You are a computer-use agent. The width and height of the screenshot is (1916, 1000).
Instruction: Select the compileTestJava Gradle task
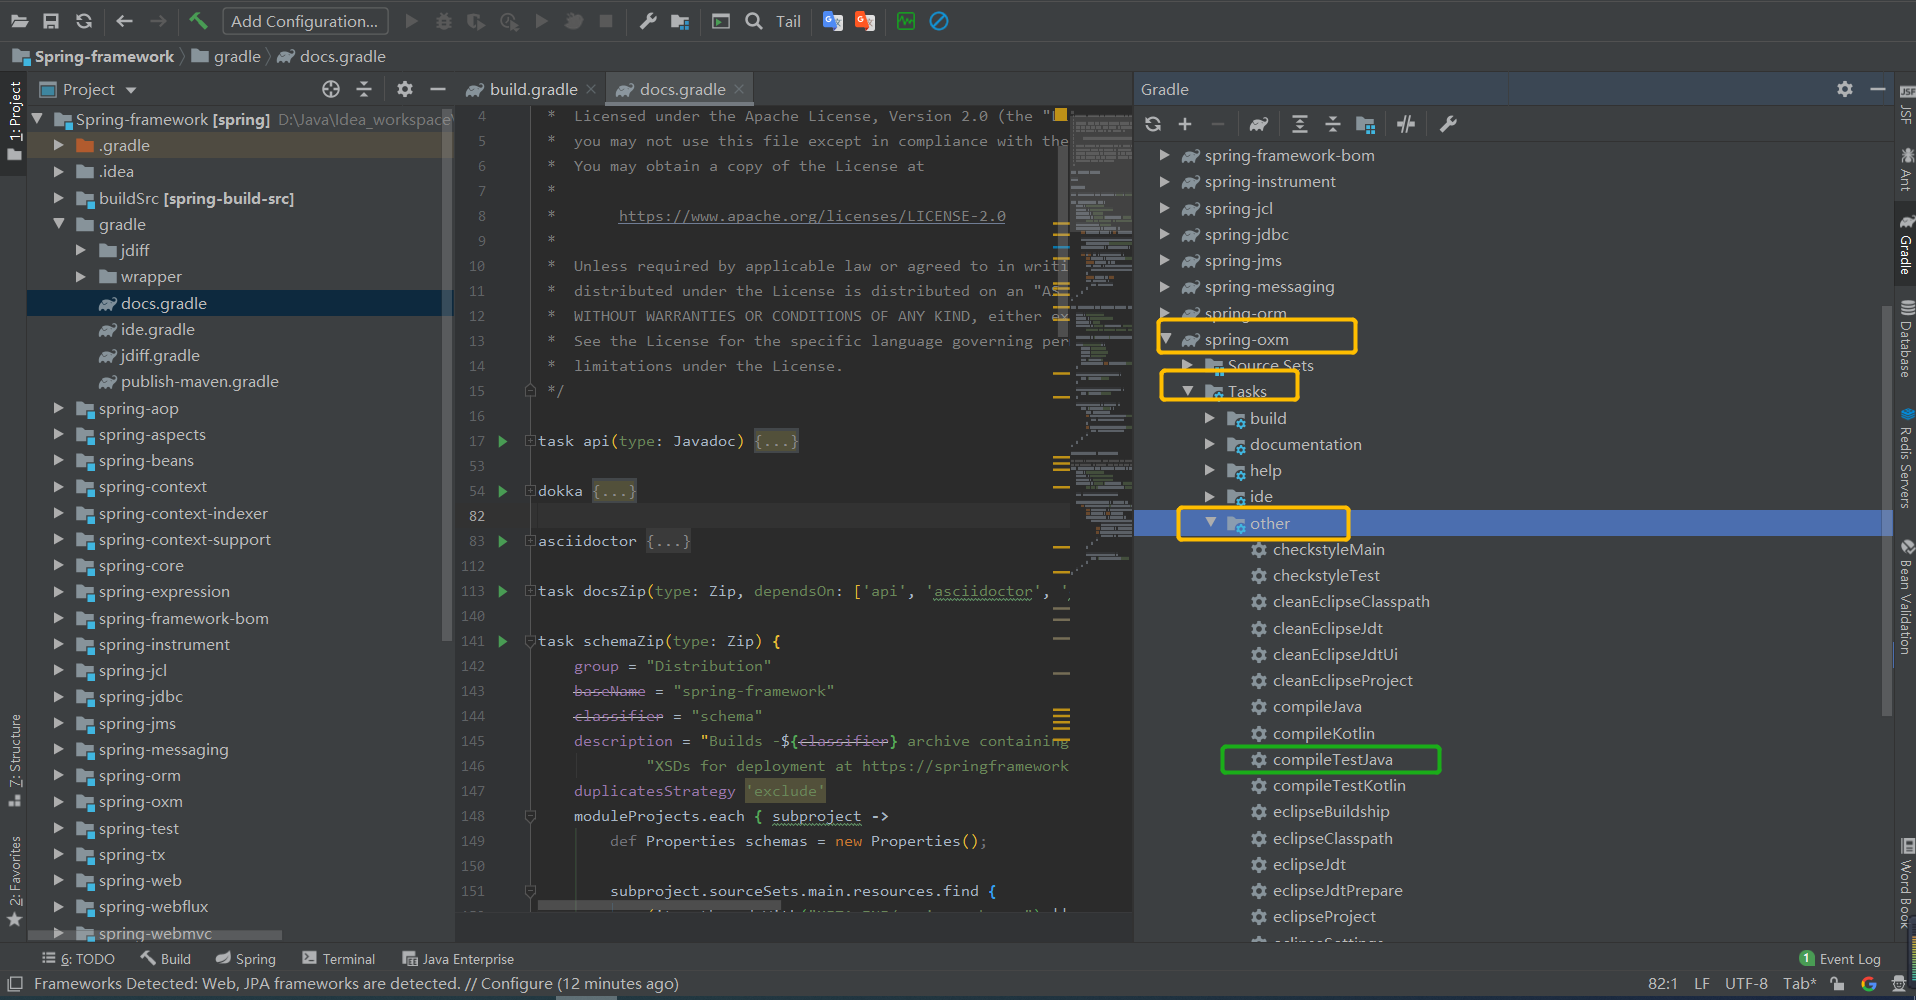point(1332,760)
